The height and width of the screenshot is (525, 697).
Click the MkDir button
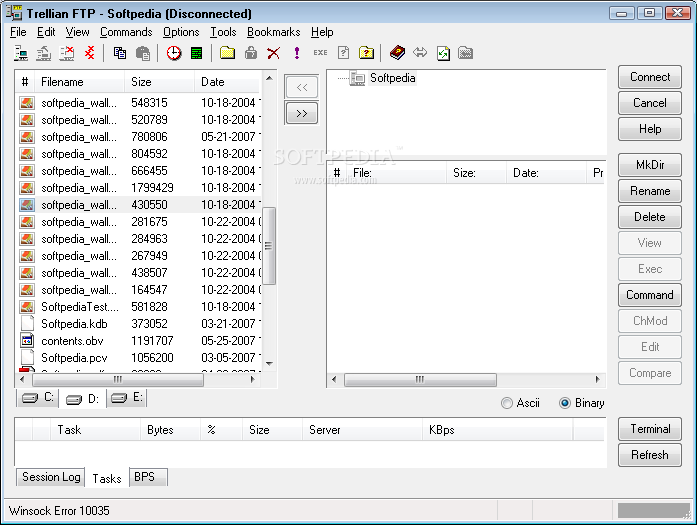pos(649,165)
